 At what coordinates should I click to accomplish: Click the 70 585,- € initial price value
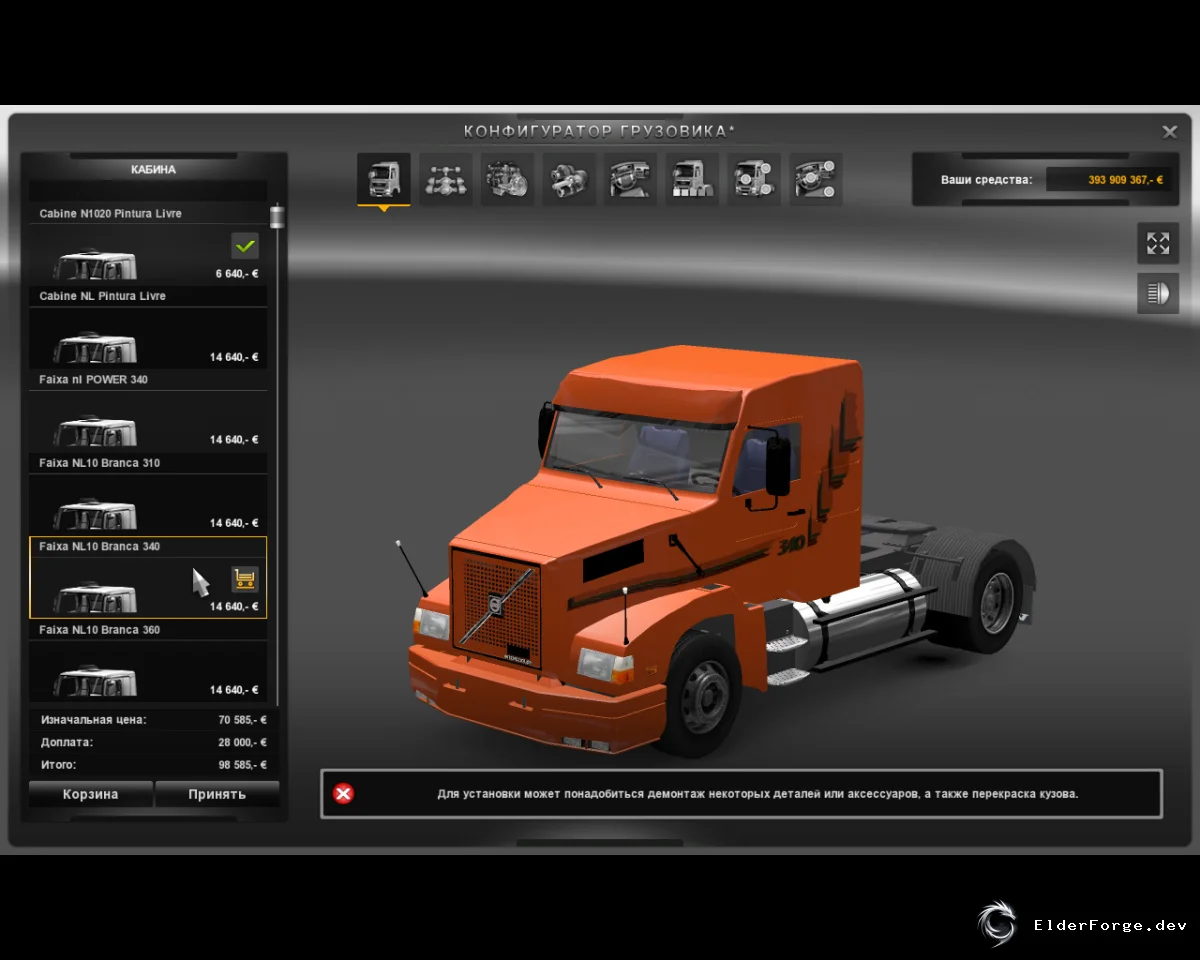pos(243,719)
